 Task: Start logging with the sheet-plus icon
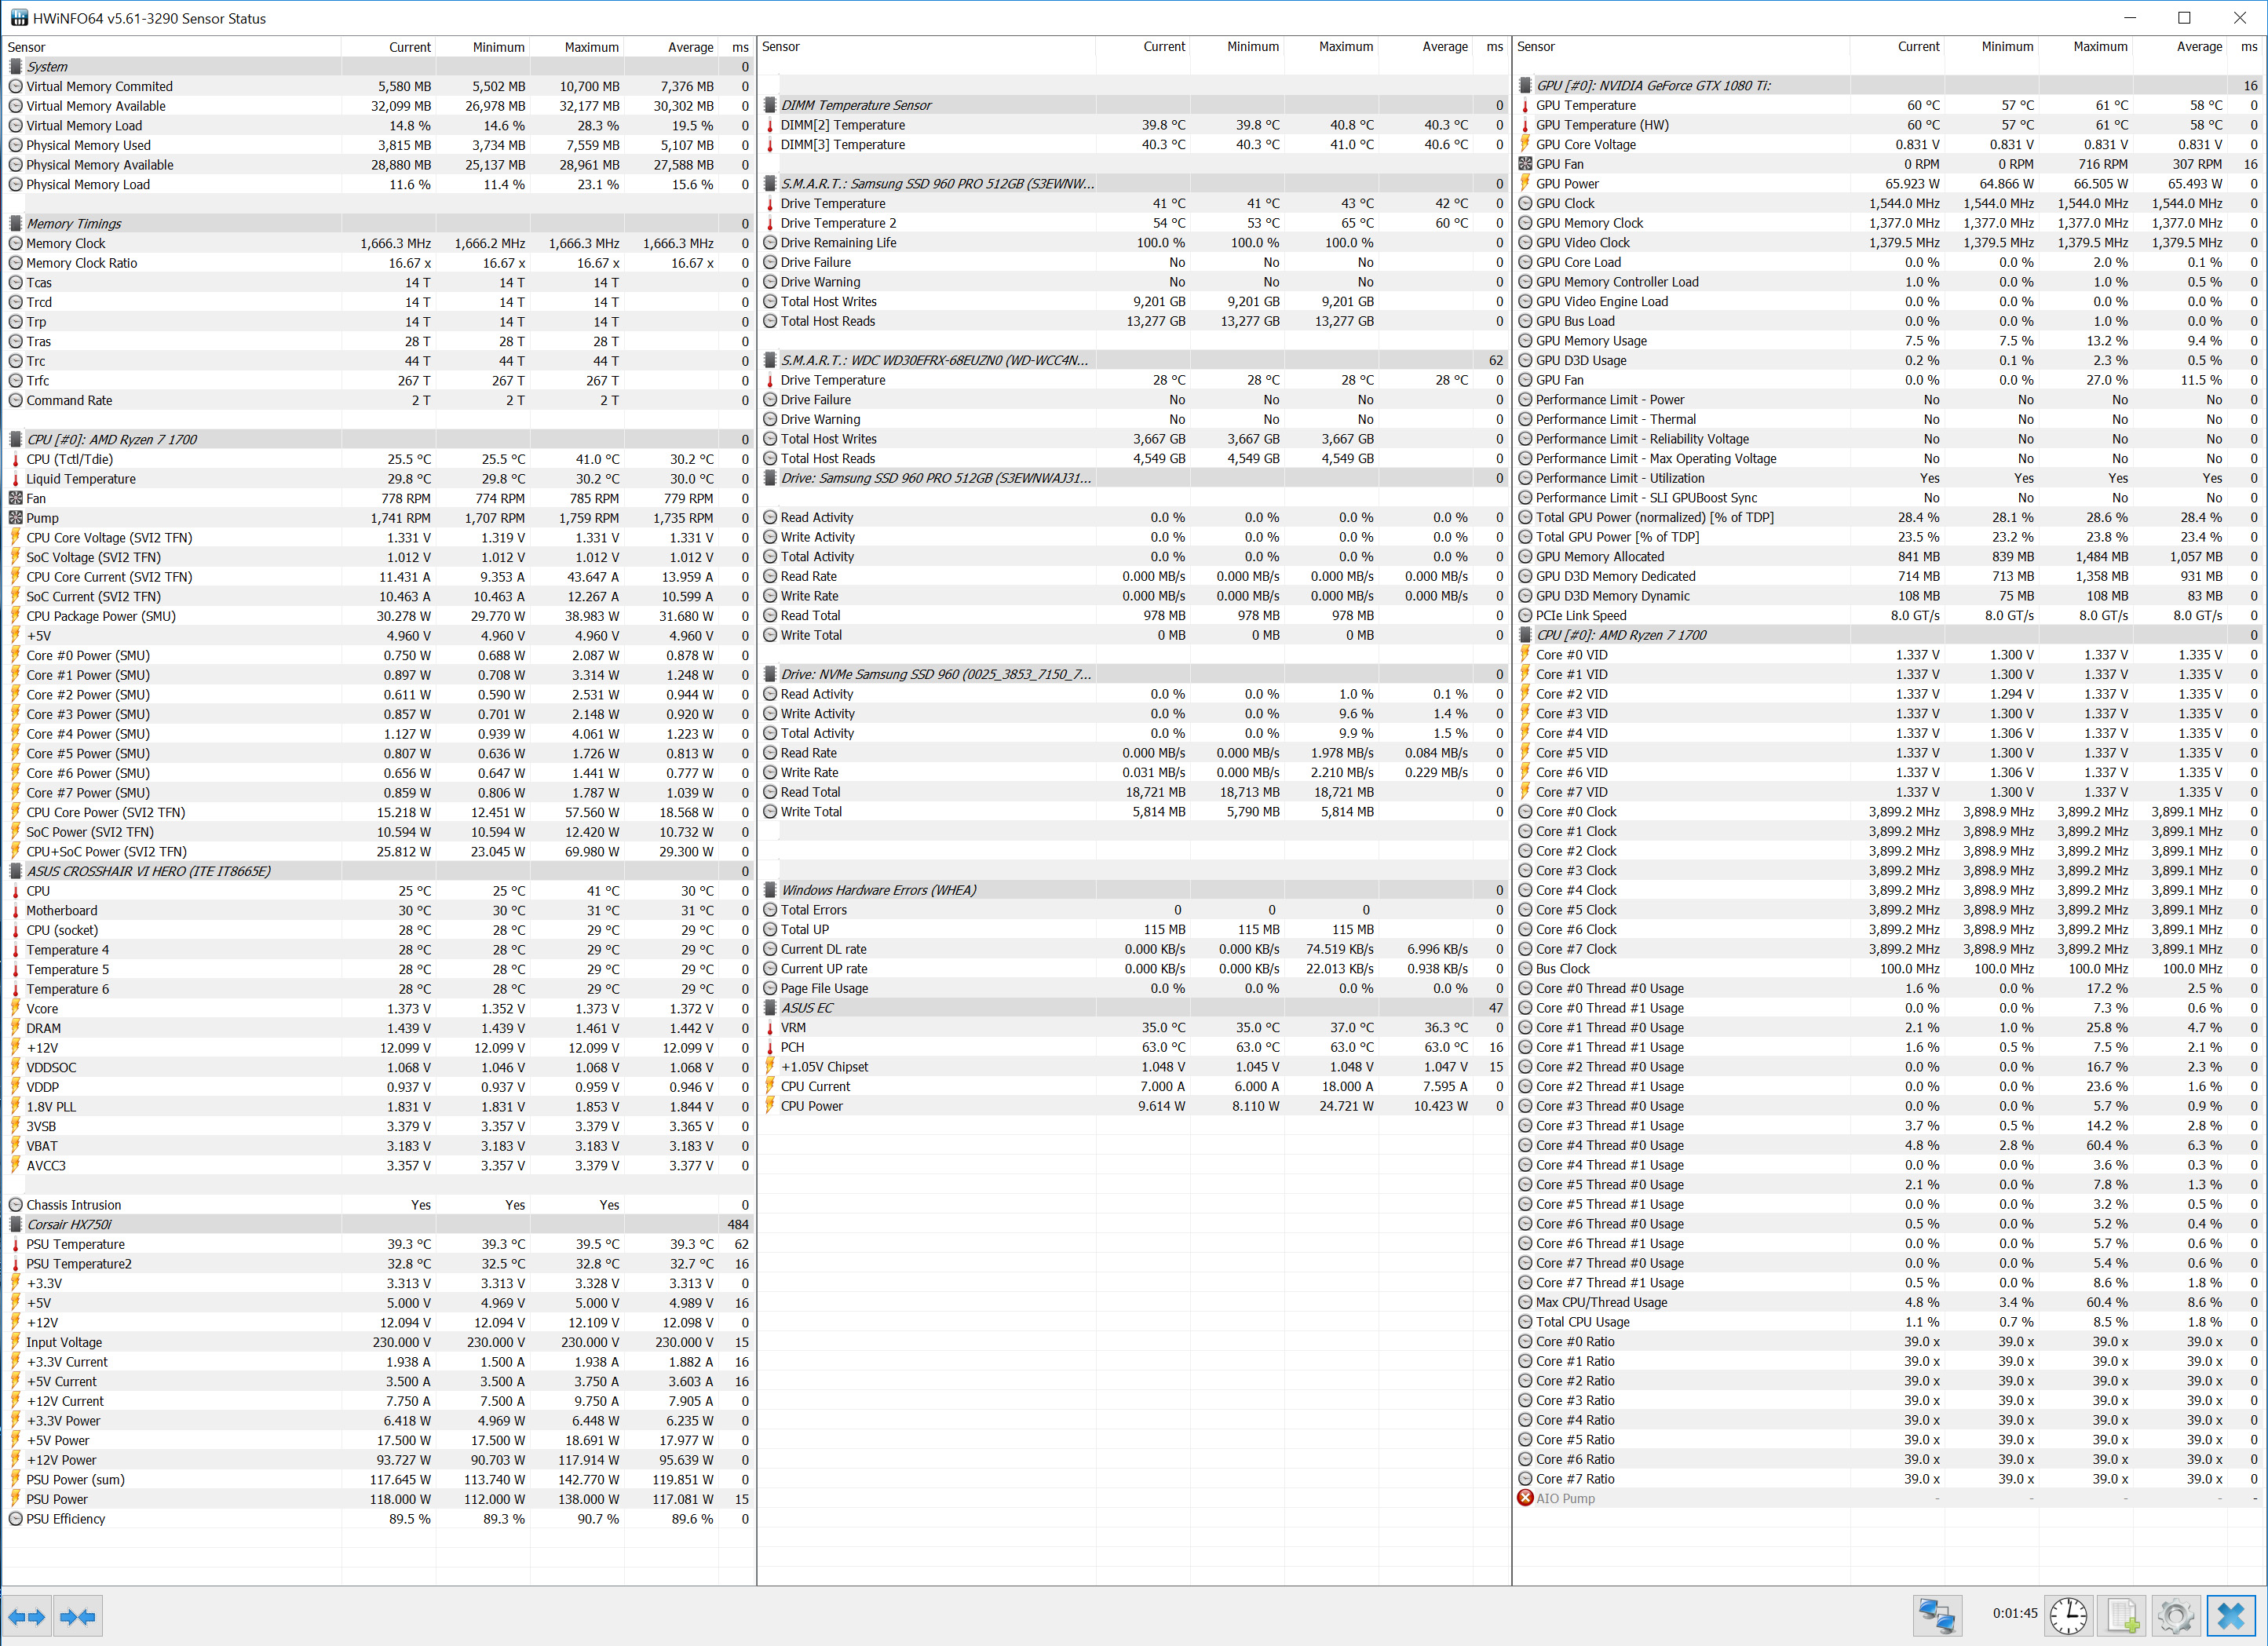[x=2122, y=1615]
